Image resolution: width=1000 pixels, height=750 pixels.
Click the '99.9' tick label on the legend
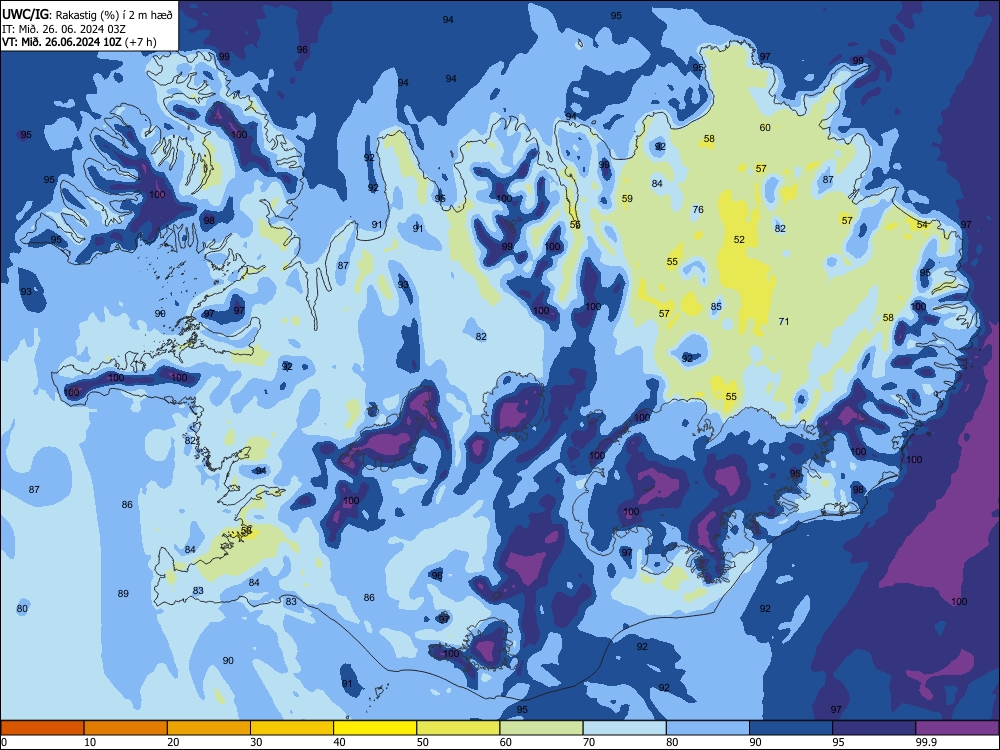point(925,742)
